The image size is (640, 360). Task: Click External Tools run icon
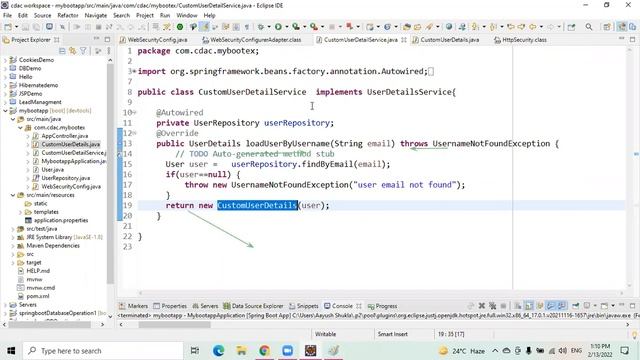[x=313, y=27]
